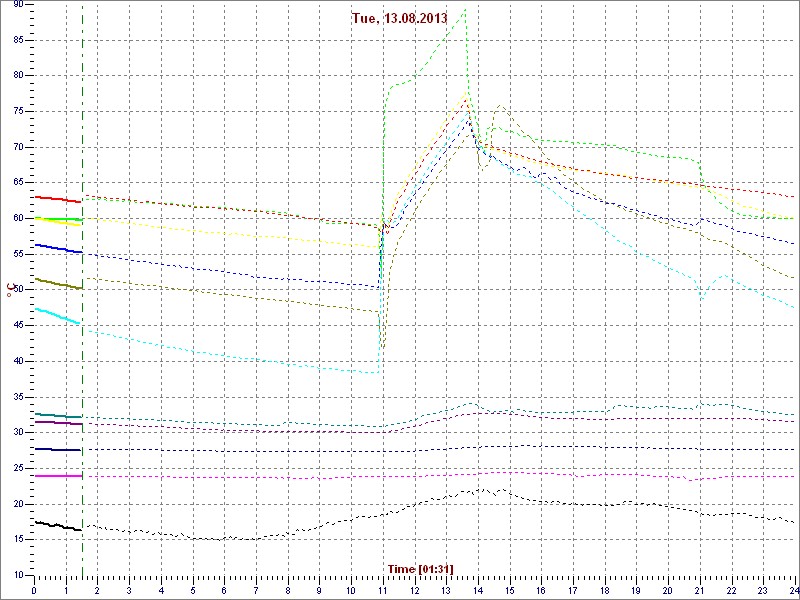Click the 45 label on temperature axis
This screenshot has height=600, width=800.
coord(18,326)
